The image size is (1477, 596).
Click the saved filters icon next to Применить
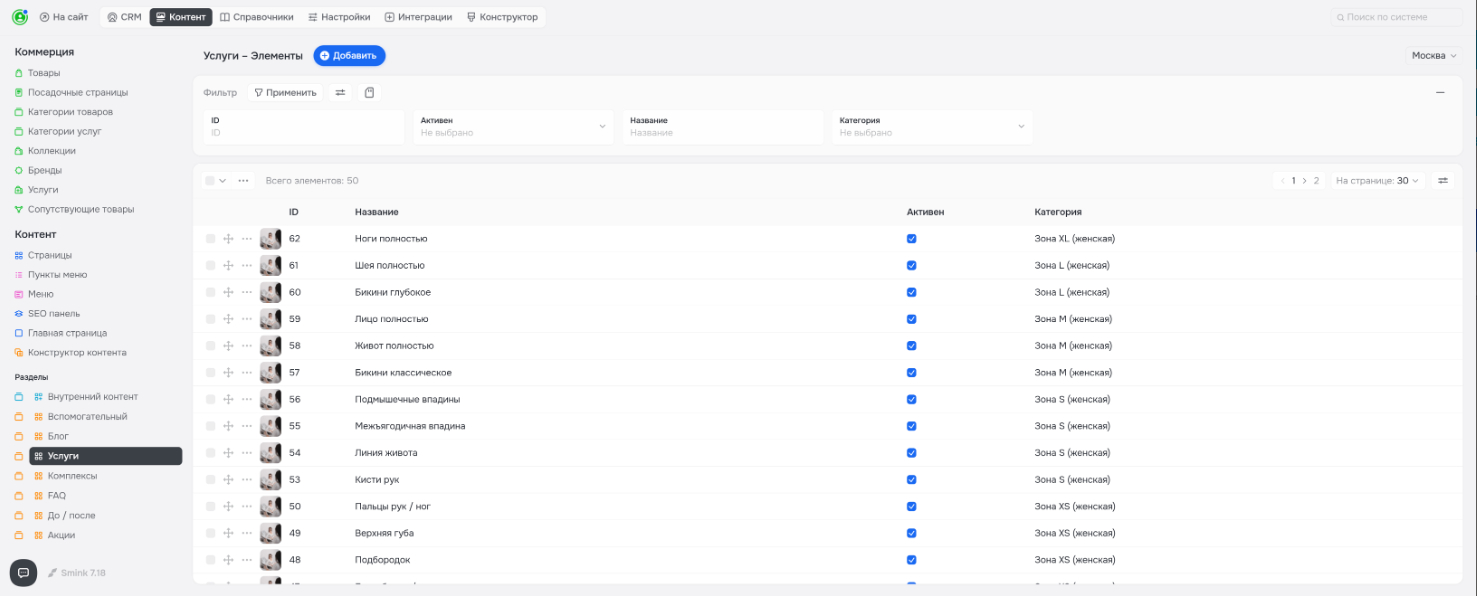click(369, 93)
